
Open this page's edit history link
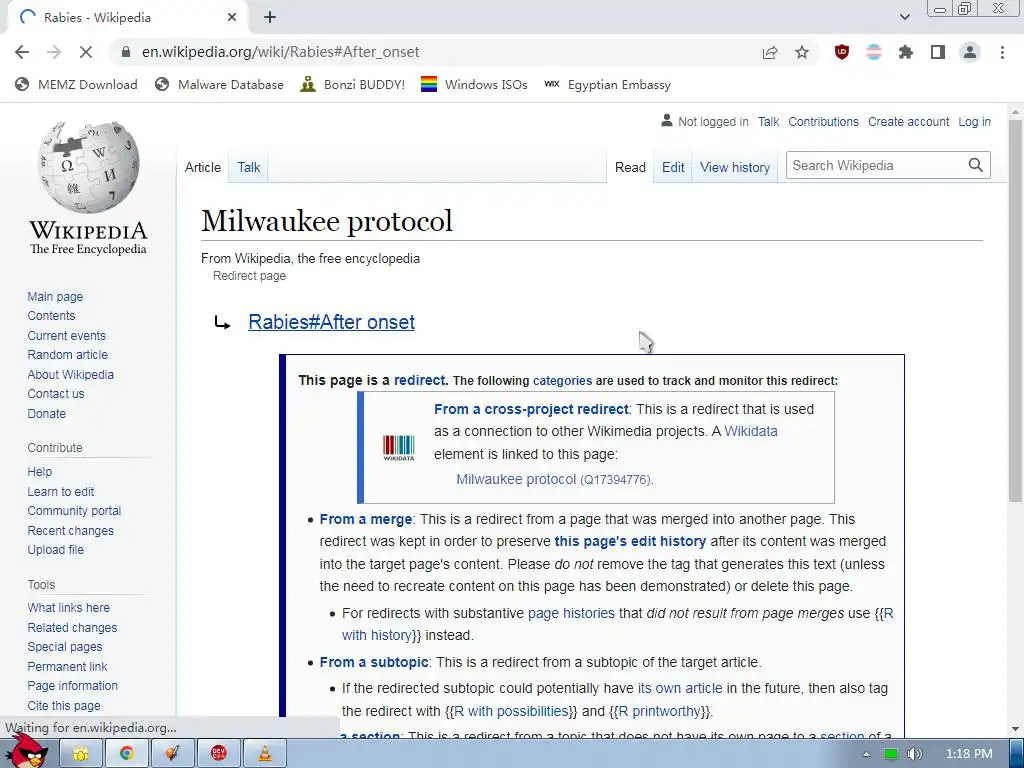tap(630, 541)
